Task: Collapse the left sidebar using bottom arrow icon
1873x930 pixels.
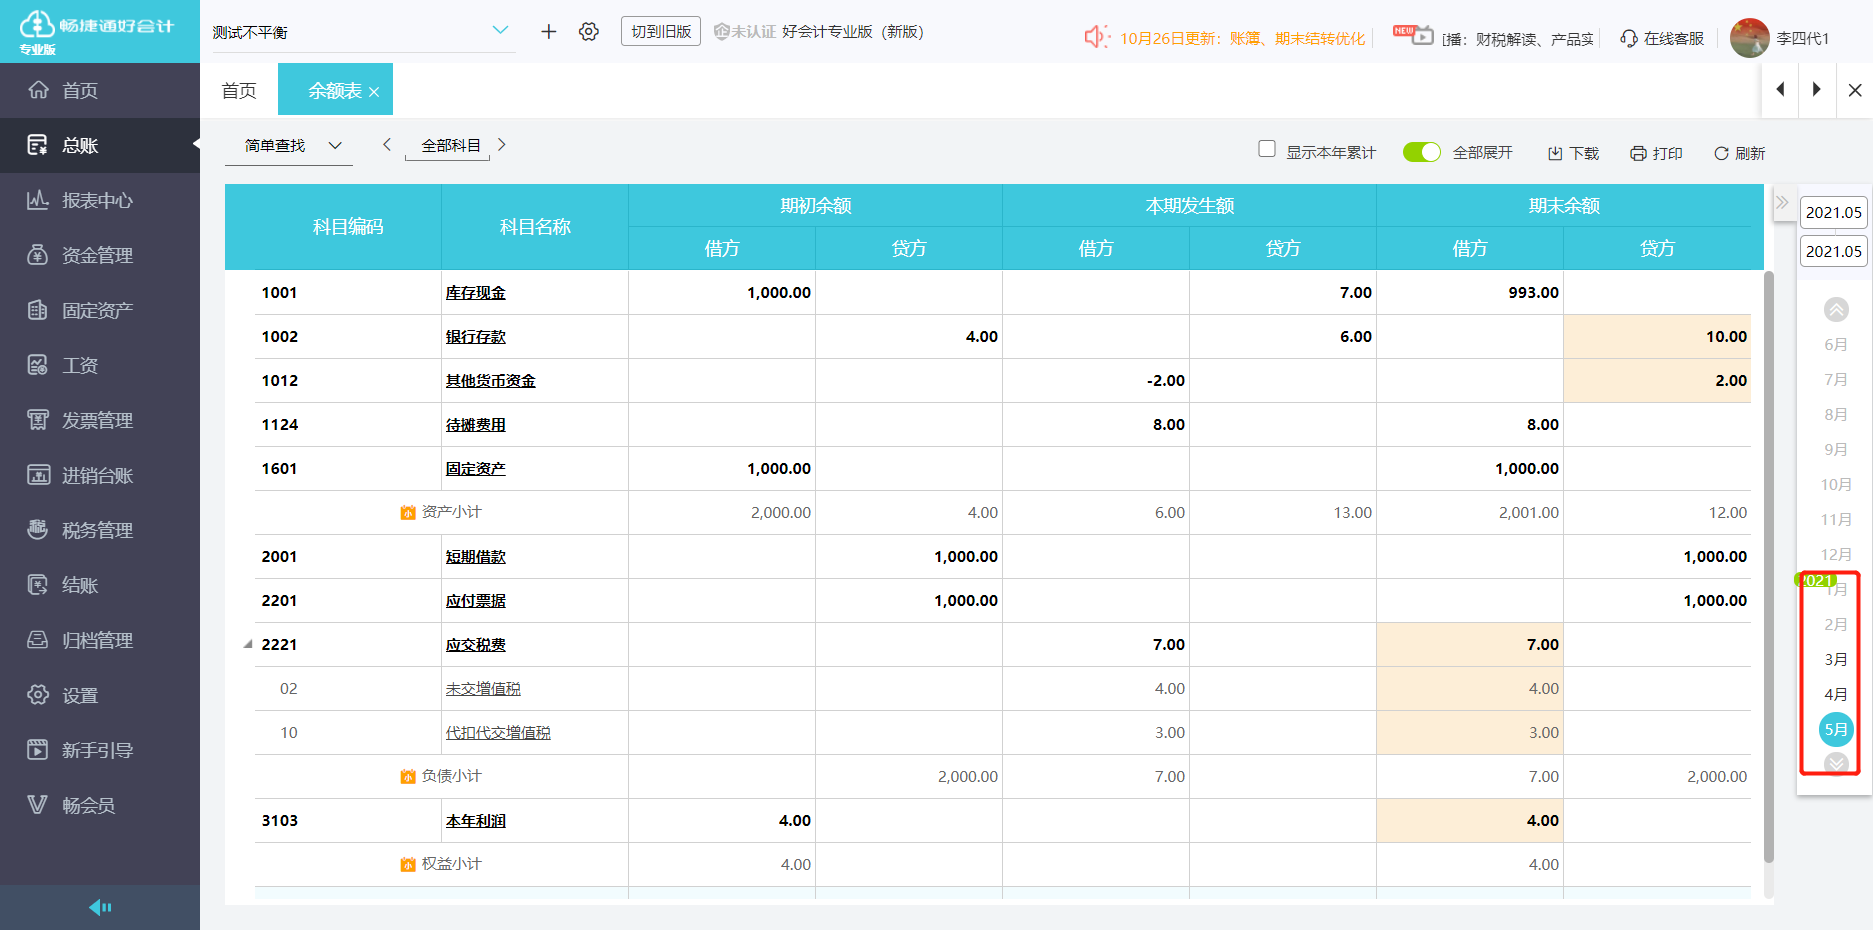Action: (100, 907)
